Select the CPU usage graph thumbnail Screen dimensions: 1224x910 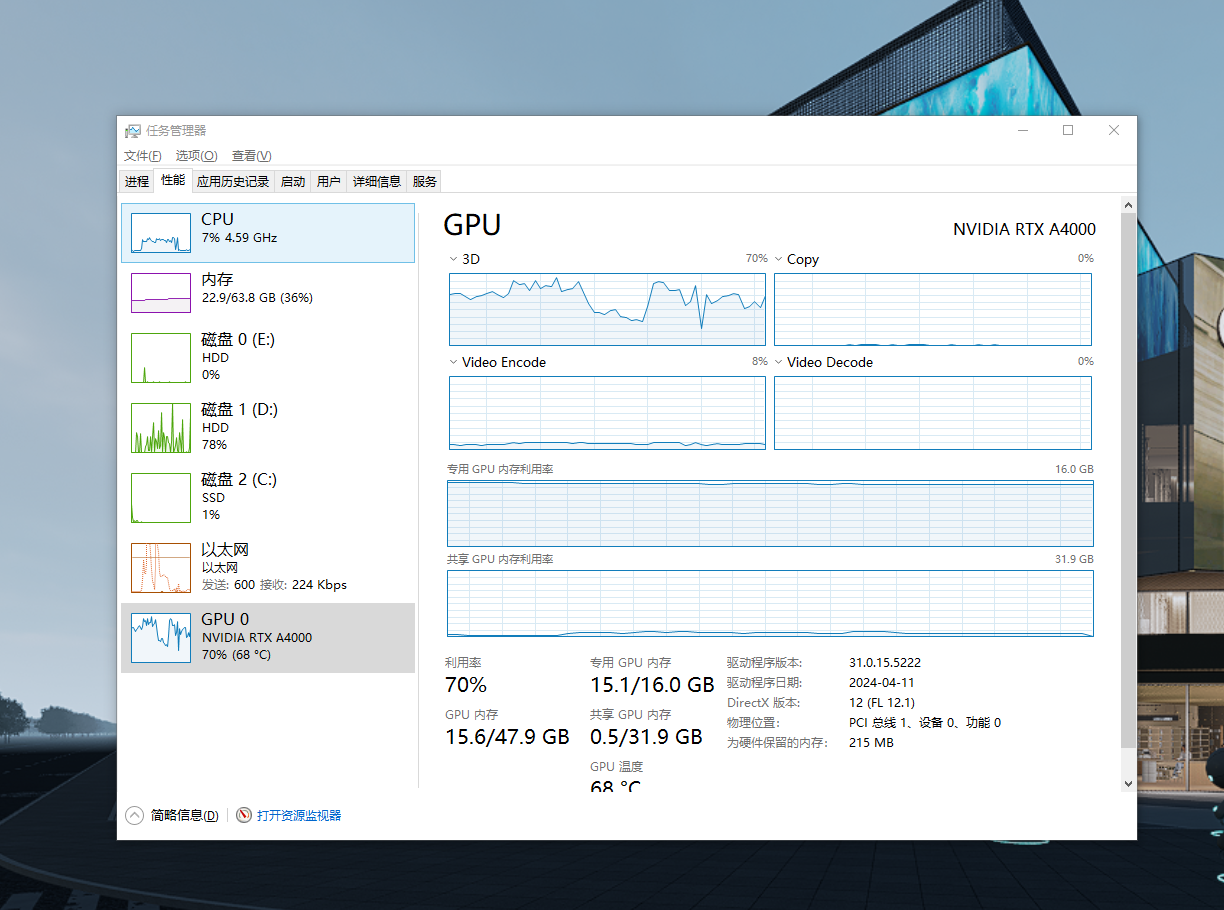pyautogui.click(x=161, y=233)
